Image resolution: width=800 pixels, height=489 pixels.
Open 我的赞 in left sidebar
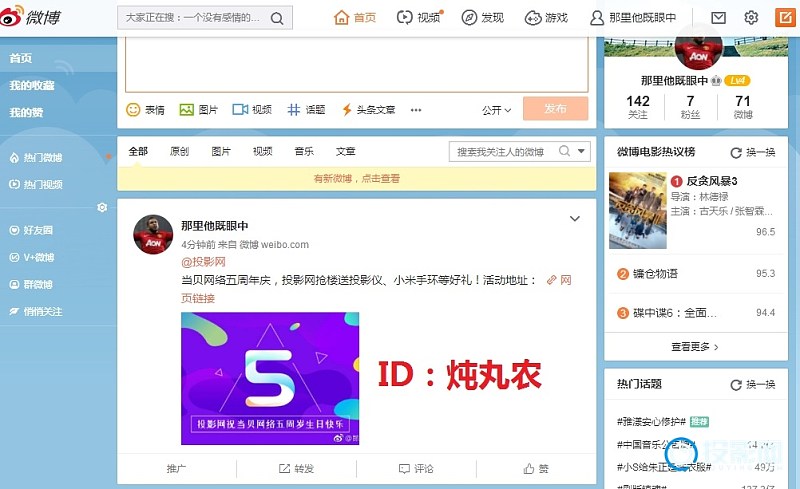(26, 112)
